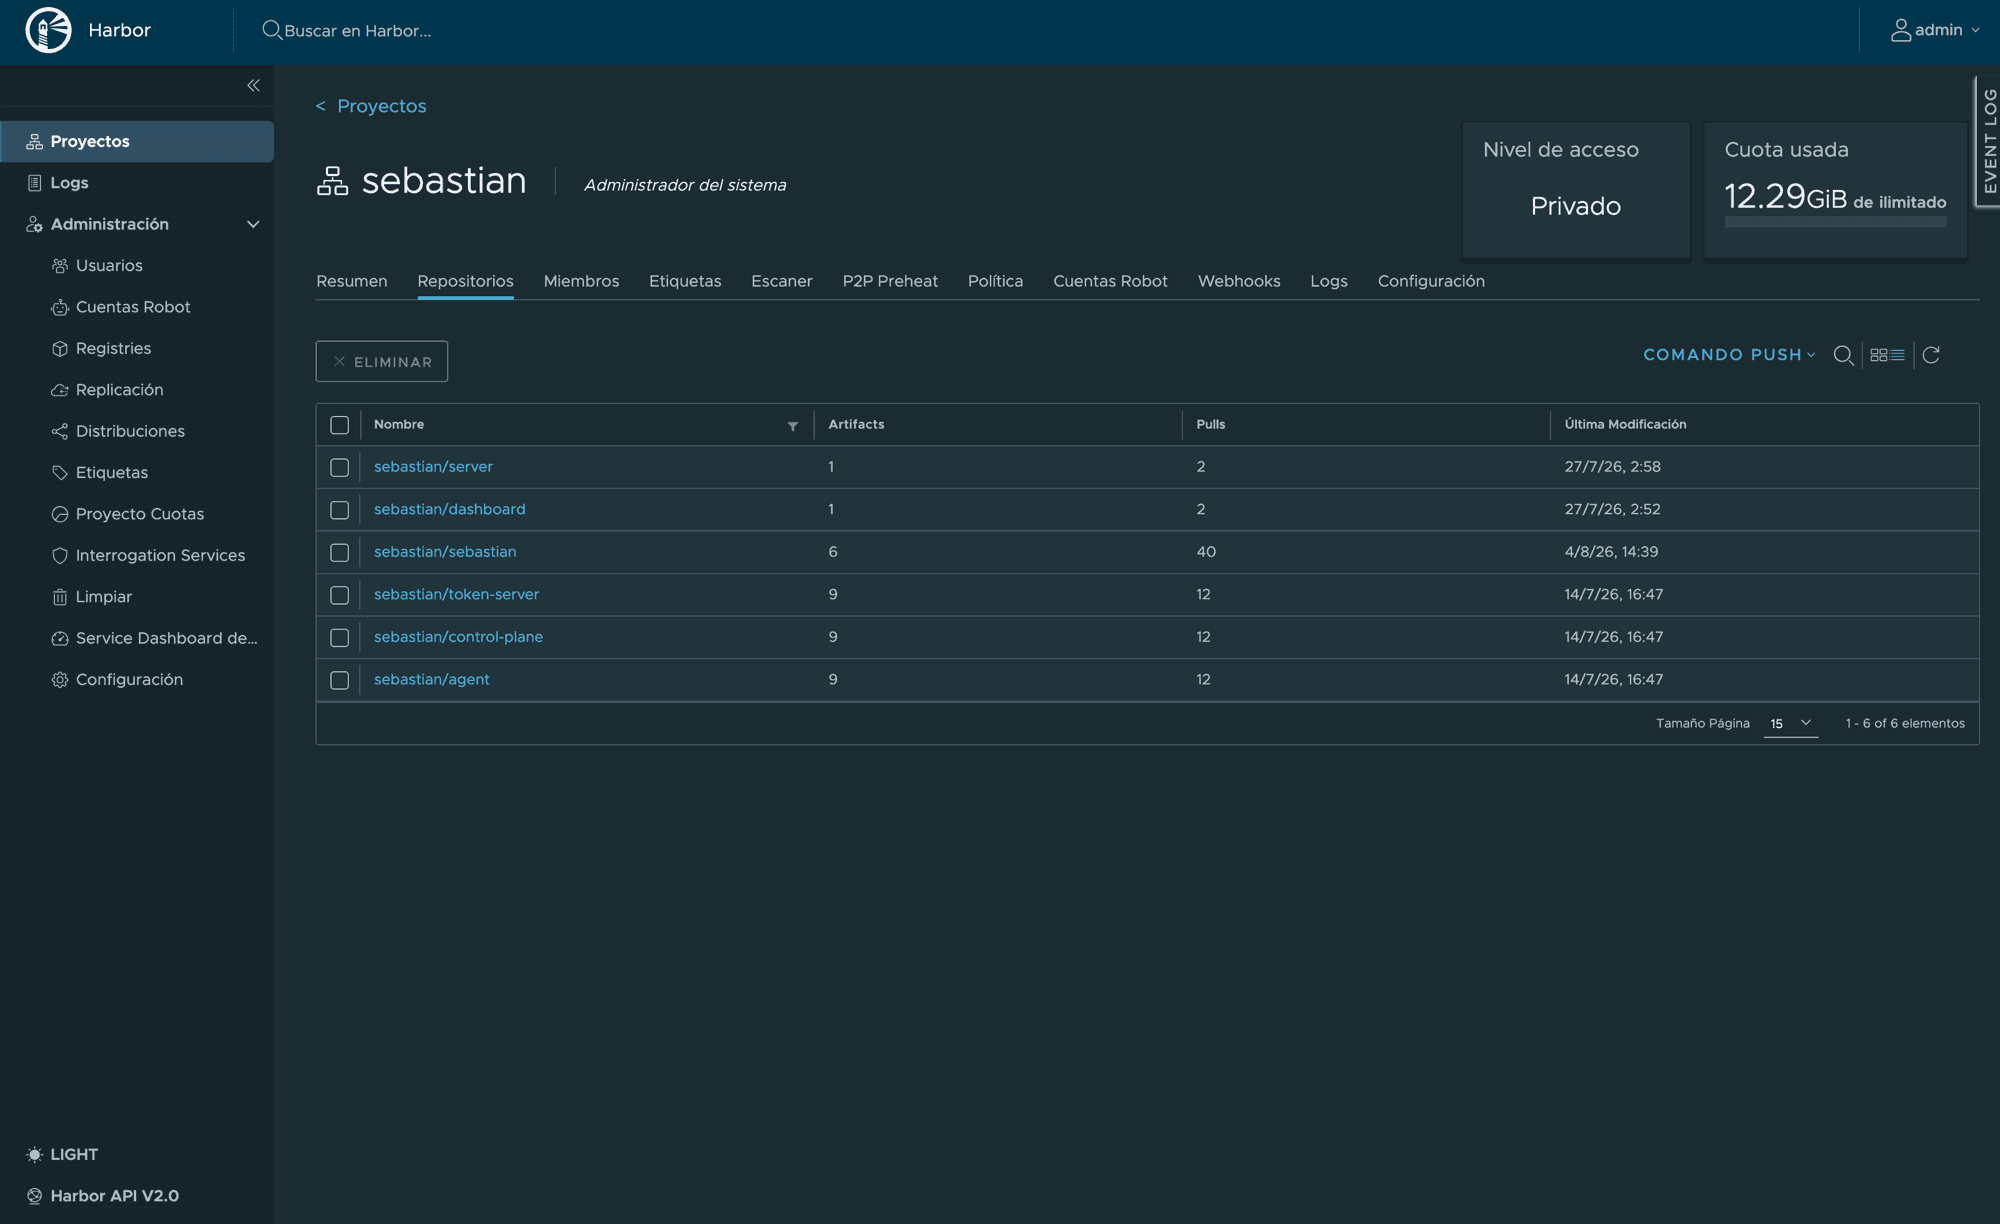Open the sebastian/sebastian repository link

(445, 552)
